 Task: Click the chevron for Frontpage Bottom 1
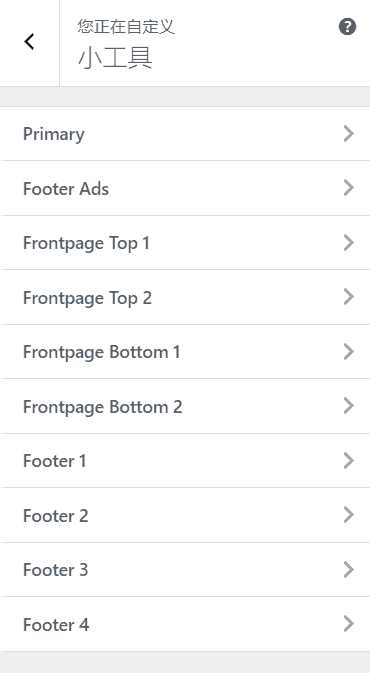pyautogui.click(x=349, y=352)
